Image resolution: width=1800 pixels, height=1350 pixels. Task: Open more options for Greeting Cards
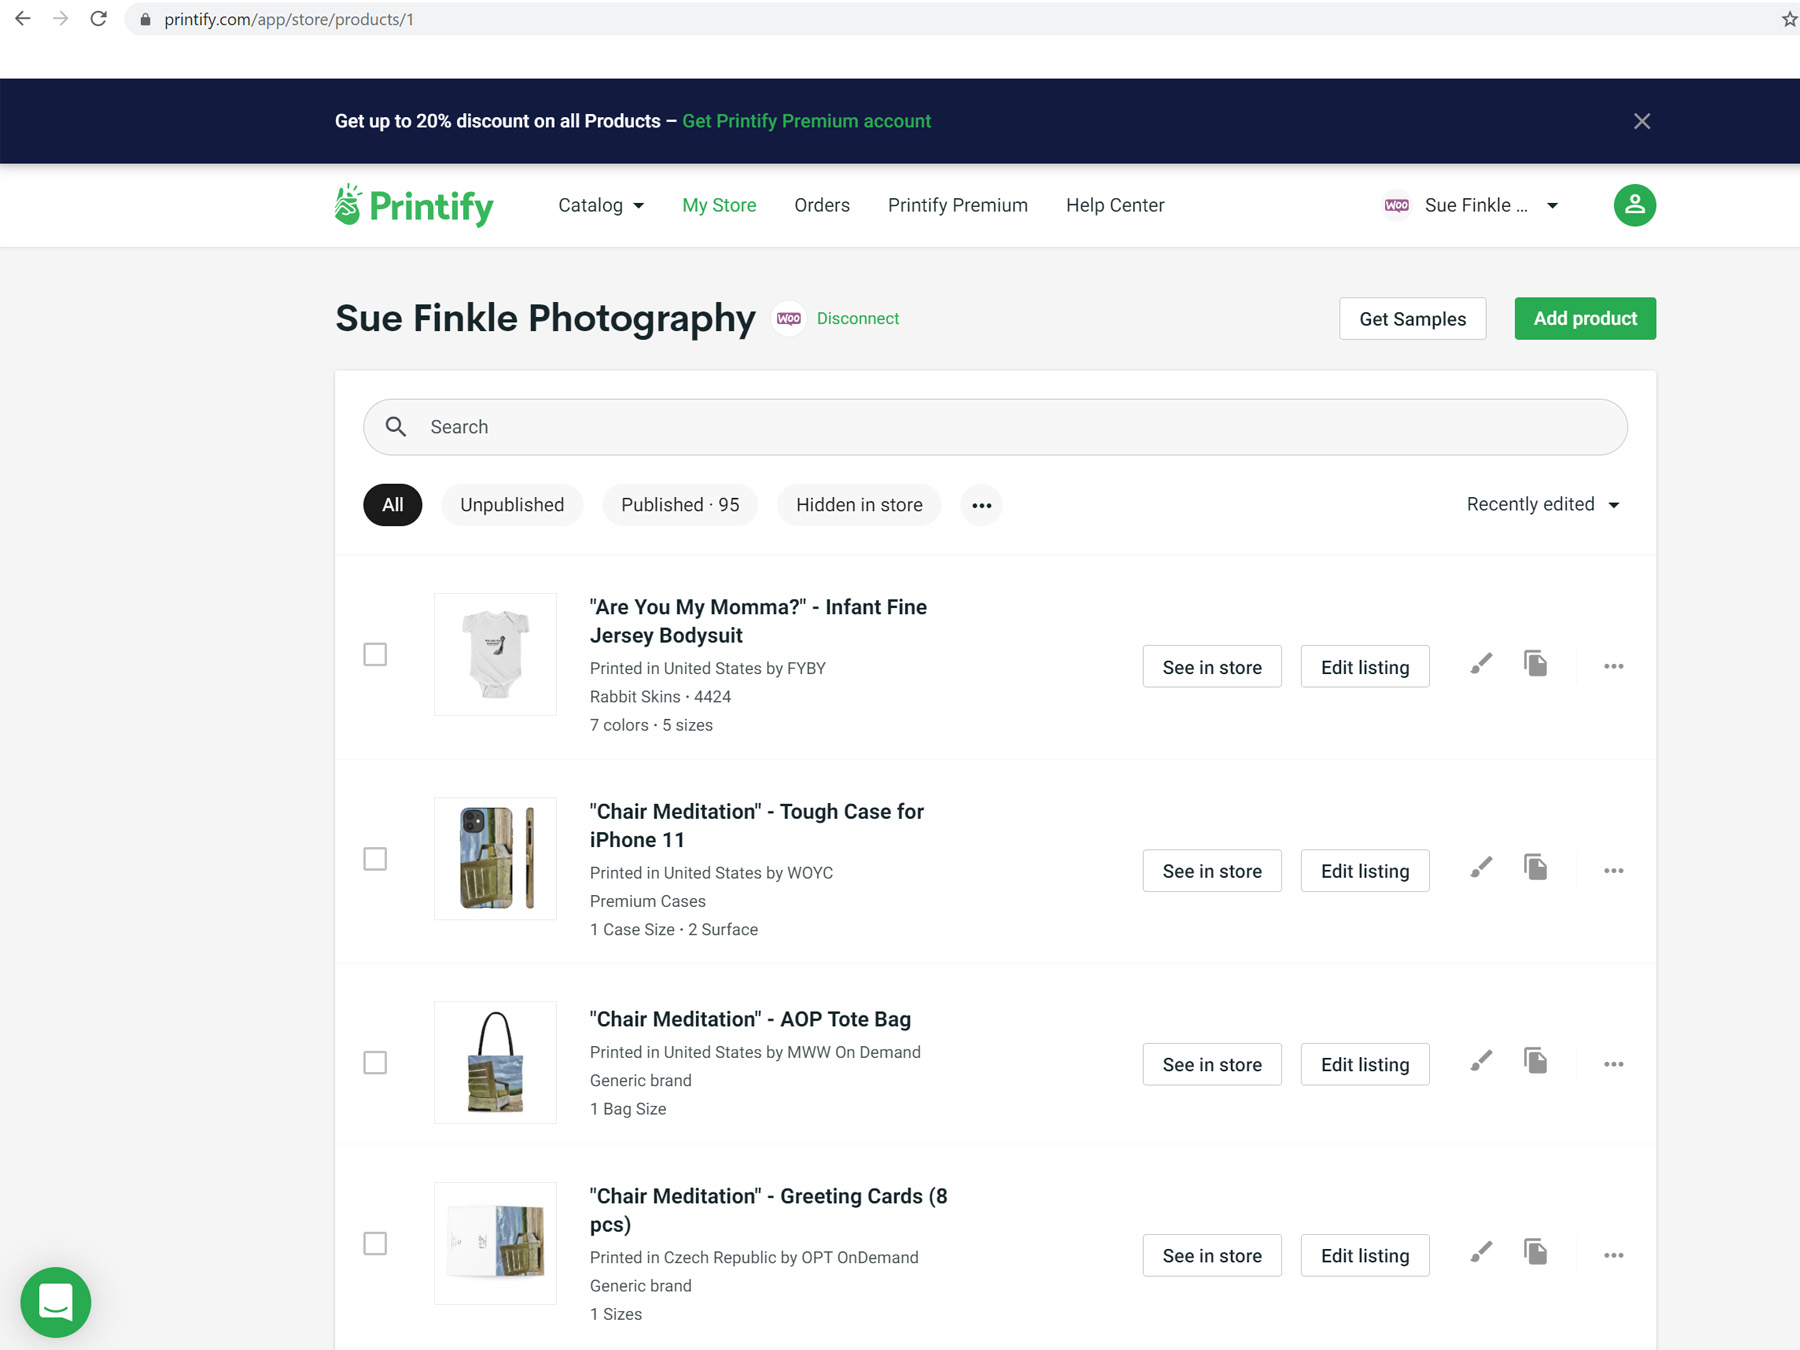tap(1613, 1255)
